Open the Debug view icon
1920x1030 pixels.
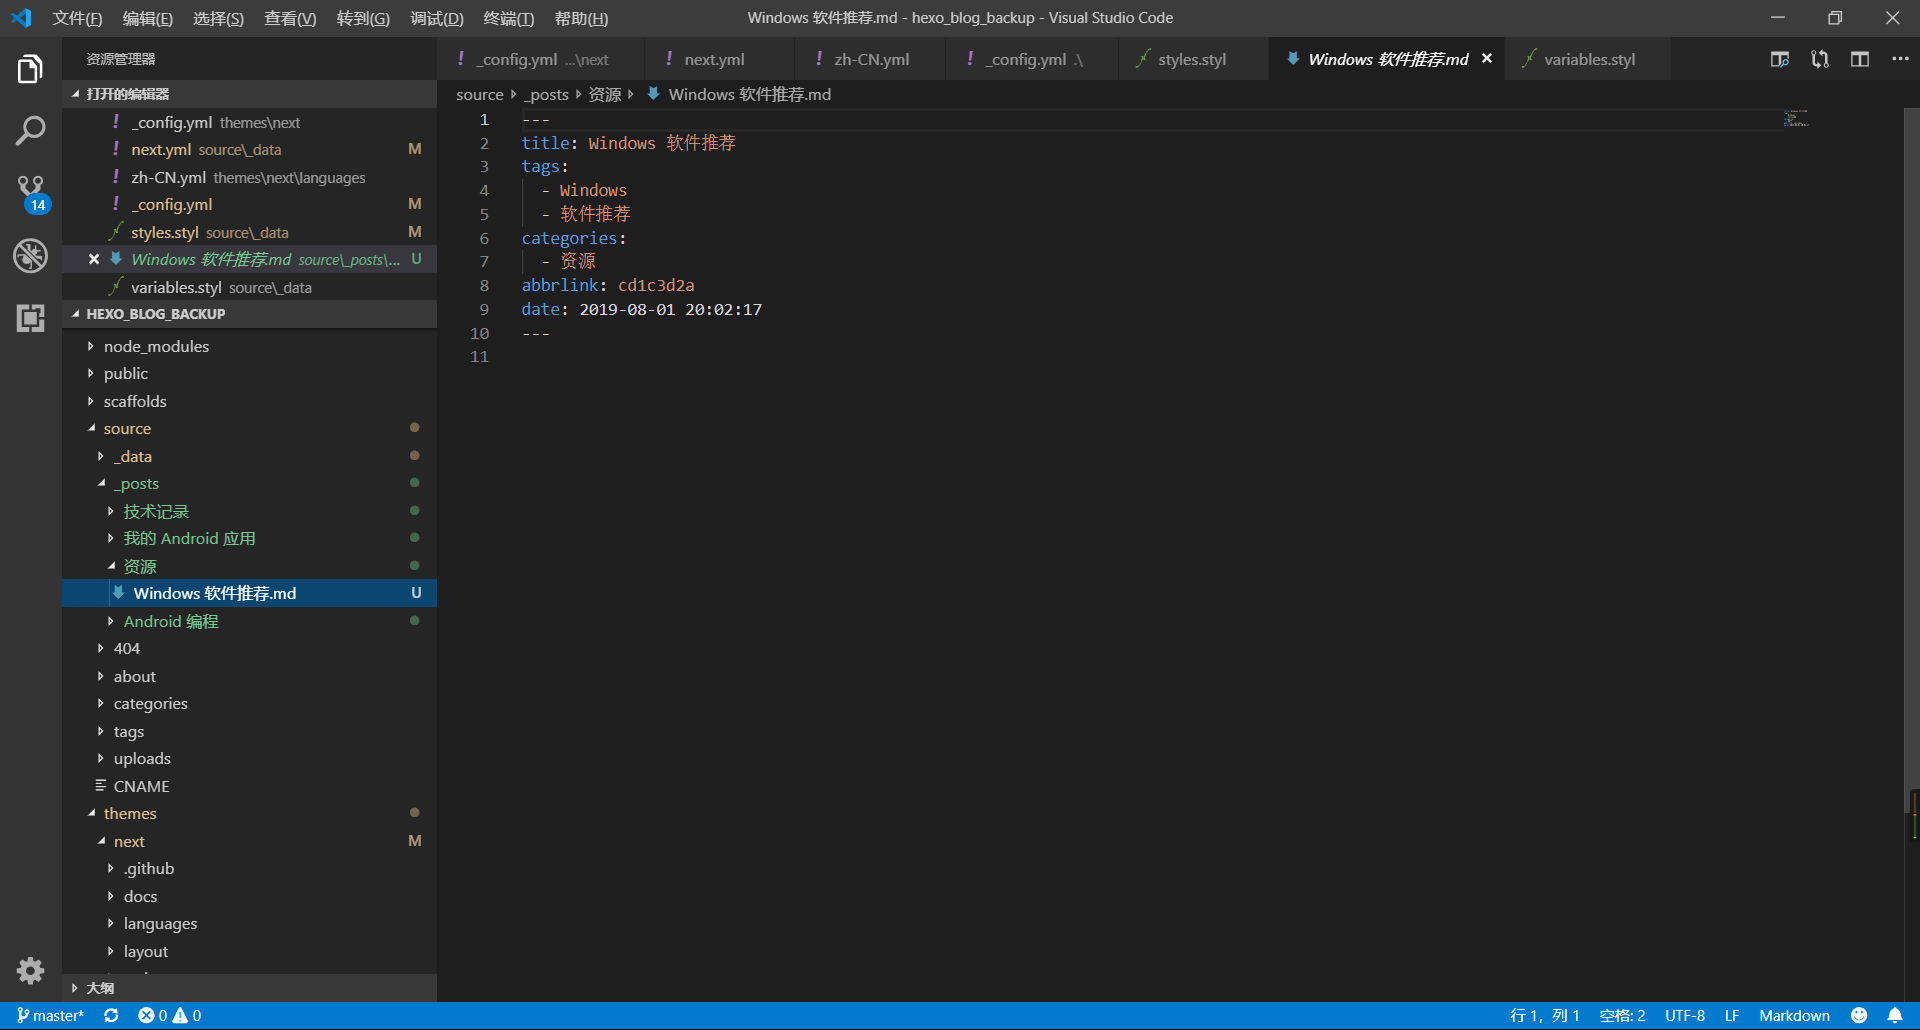(30, 256)
